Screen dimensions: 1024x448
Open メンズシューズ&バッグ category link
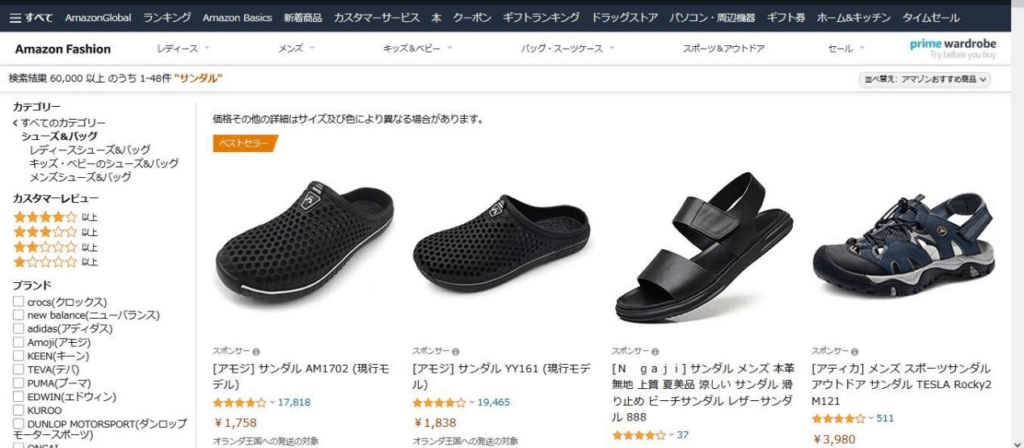[x=80, y=177]
